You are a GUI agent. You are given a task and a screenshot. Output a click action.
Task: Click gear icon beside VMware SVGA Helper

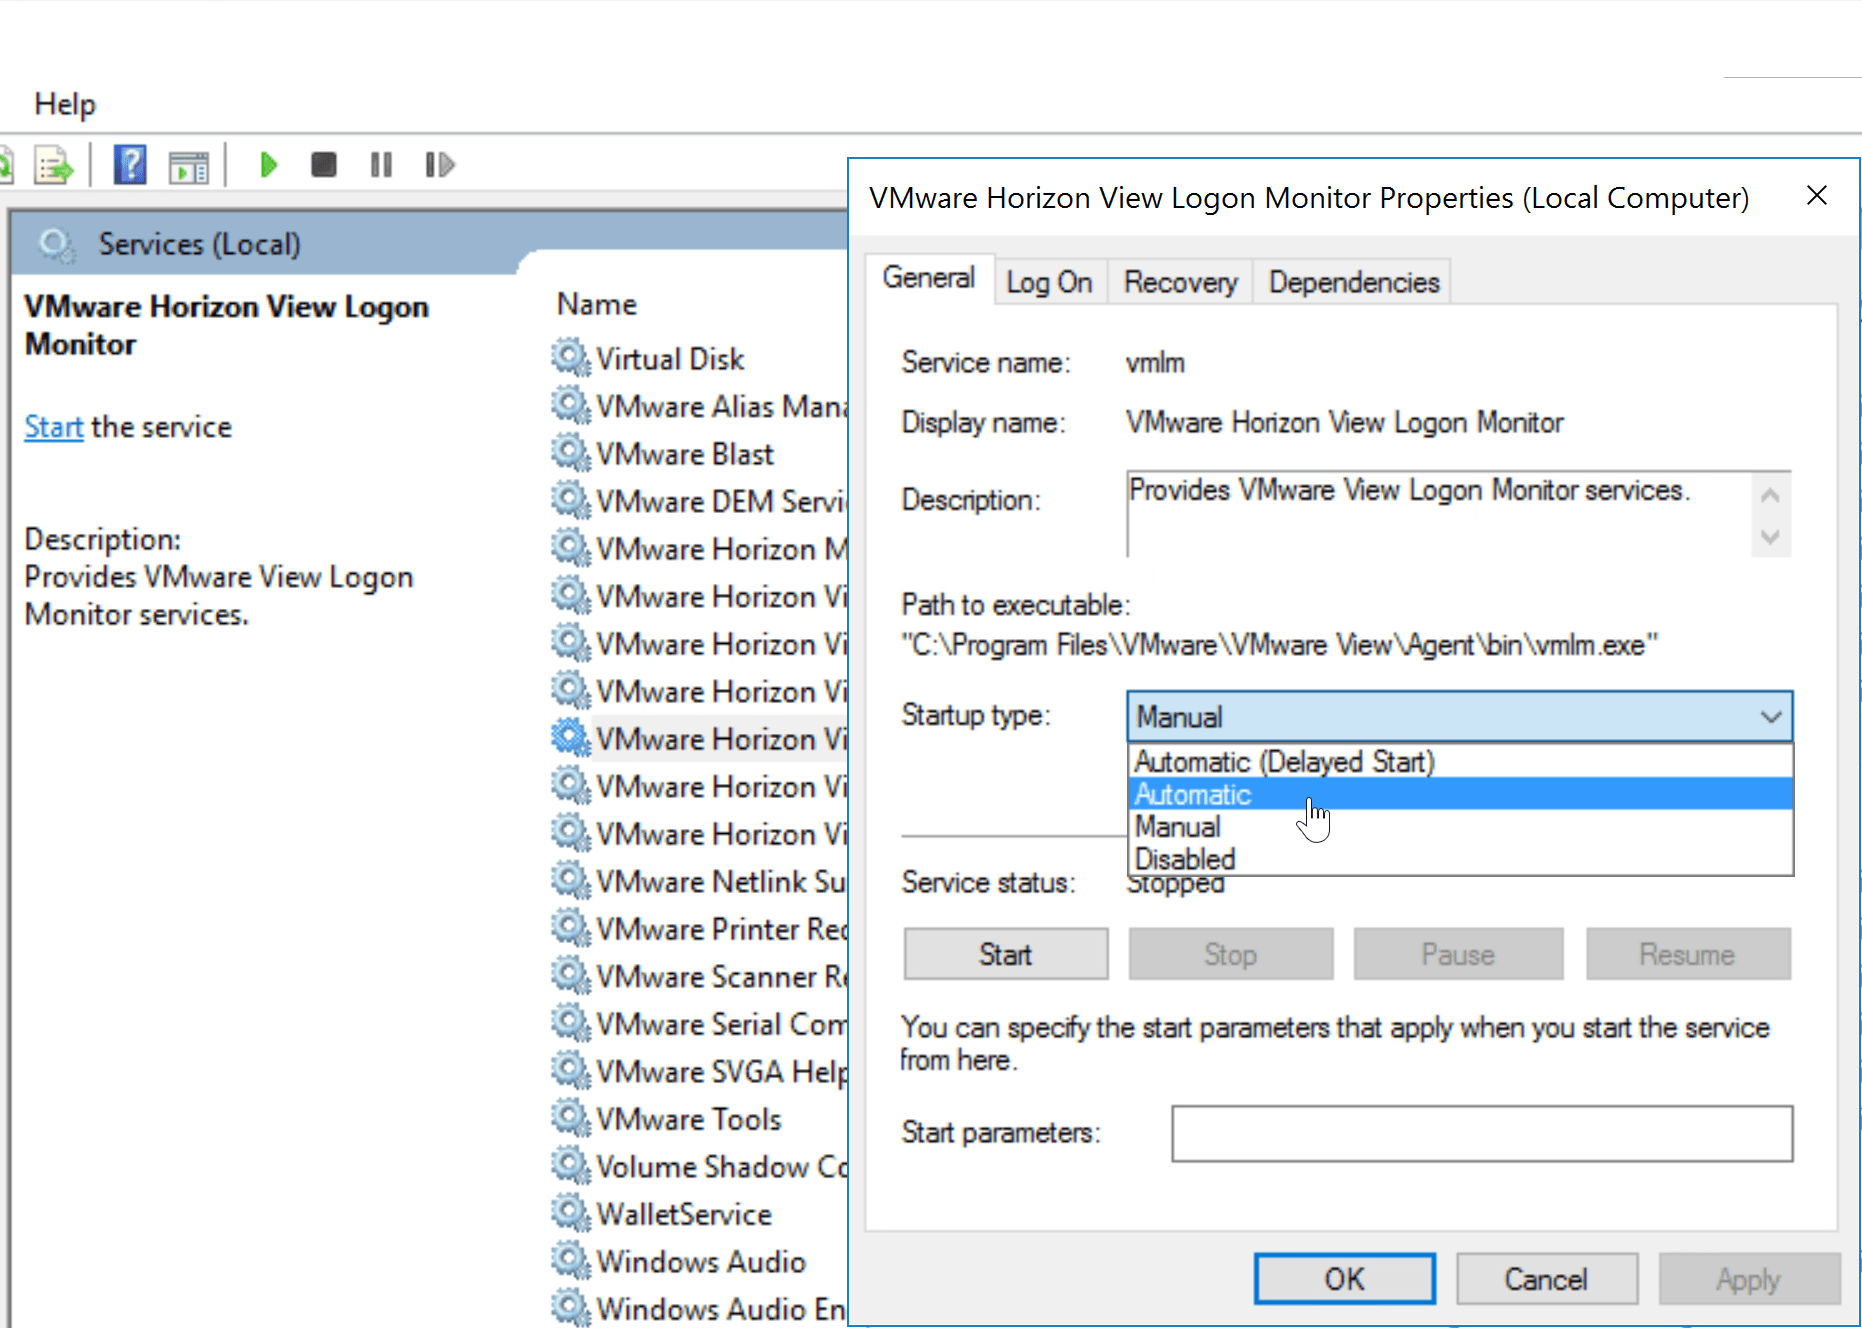[x=571, y=1070]
